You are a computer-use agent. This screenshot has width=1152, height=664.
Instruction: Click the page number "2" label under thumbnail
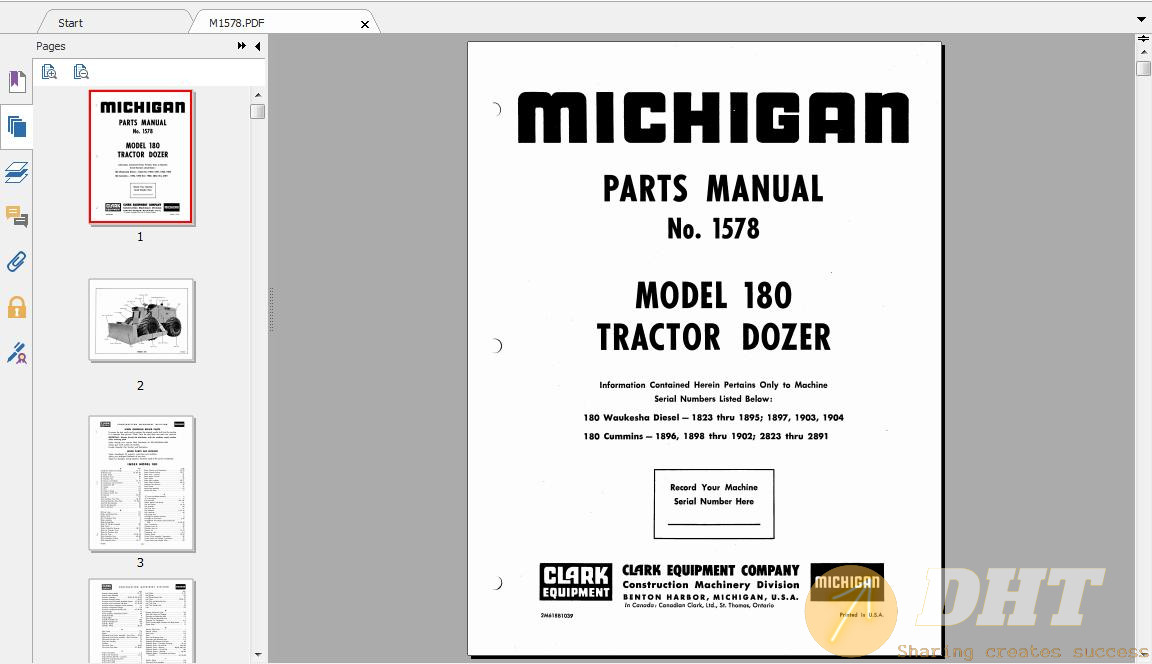coord(140,386)
